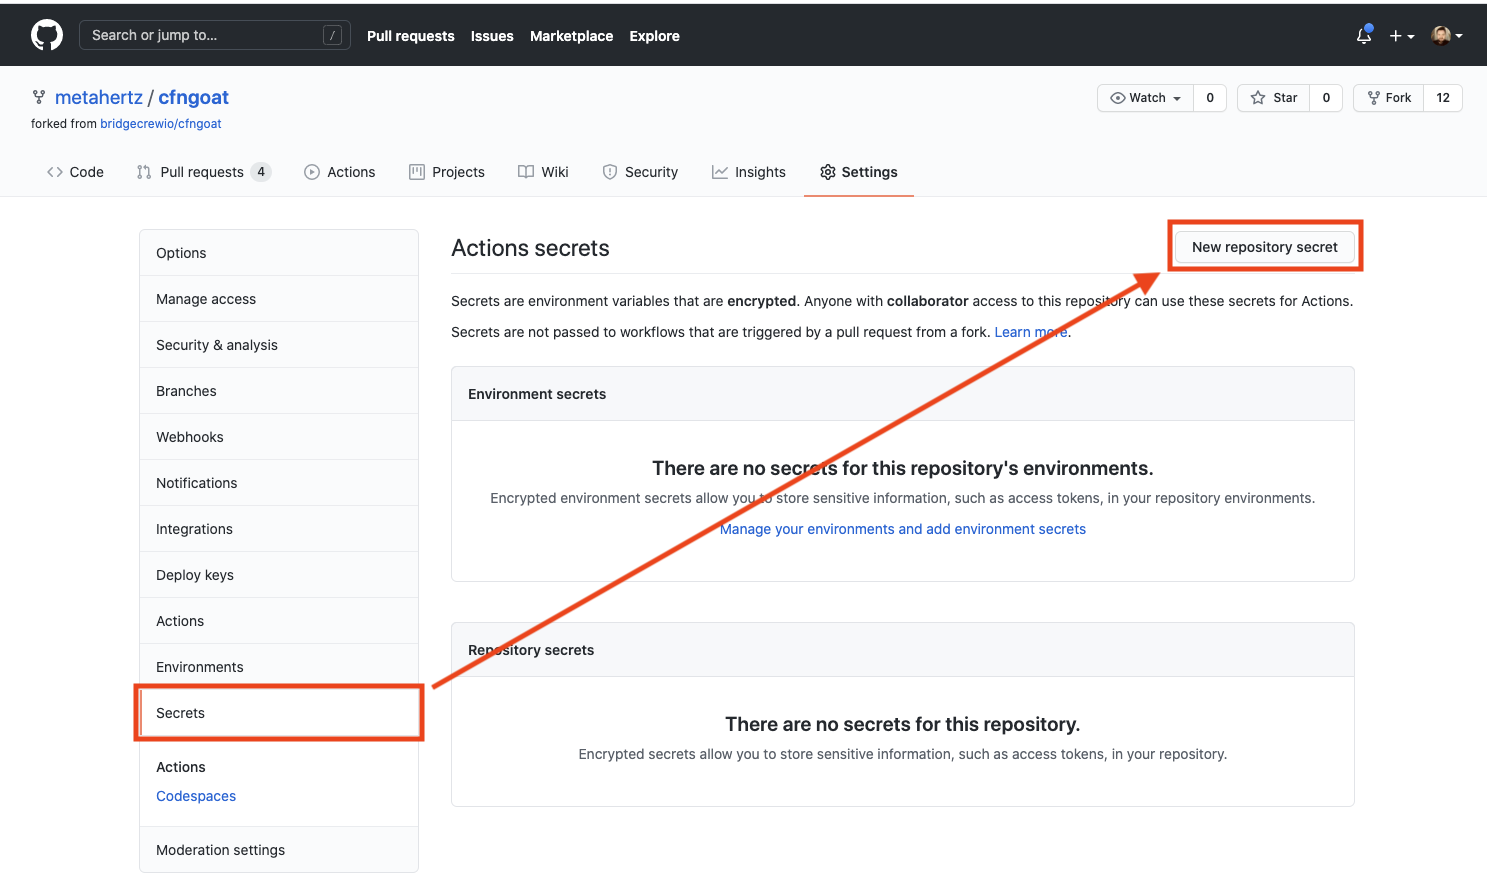Open Integrations settings
1487x879 pixels.
pos(279,529)
